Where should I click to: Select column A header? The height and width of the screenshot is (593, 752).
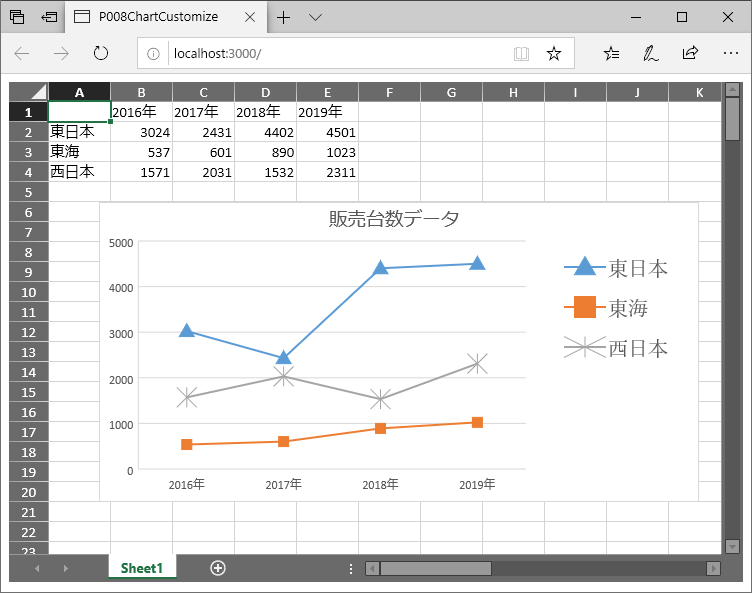point(80,92)
